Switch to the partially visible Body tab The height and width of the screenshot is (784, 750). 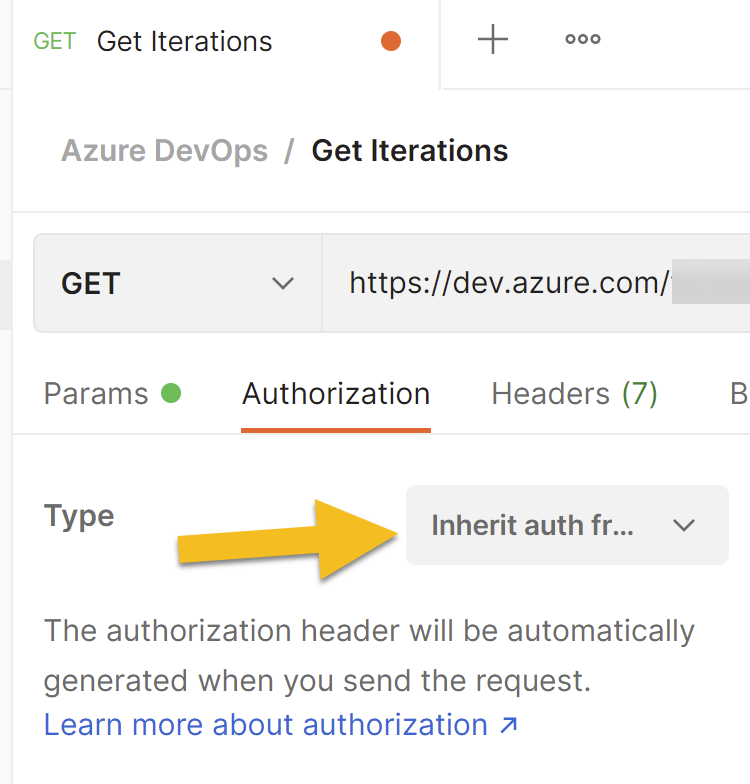point(739,394)
